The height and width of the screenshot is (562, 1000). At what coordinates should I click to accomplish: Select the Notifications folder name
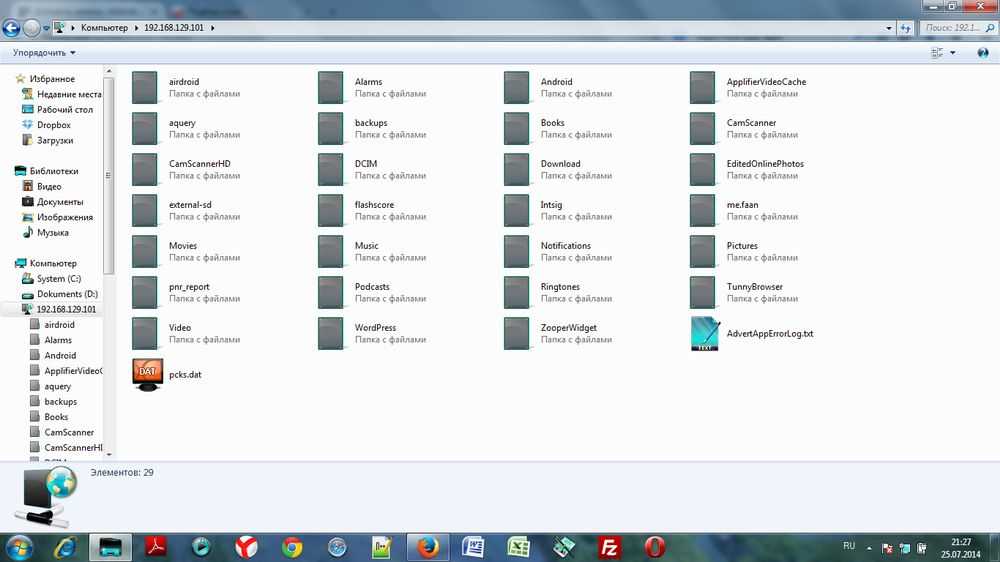pos(566,246)
